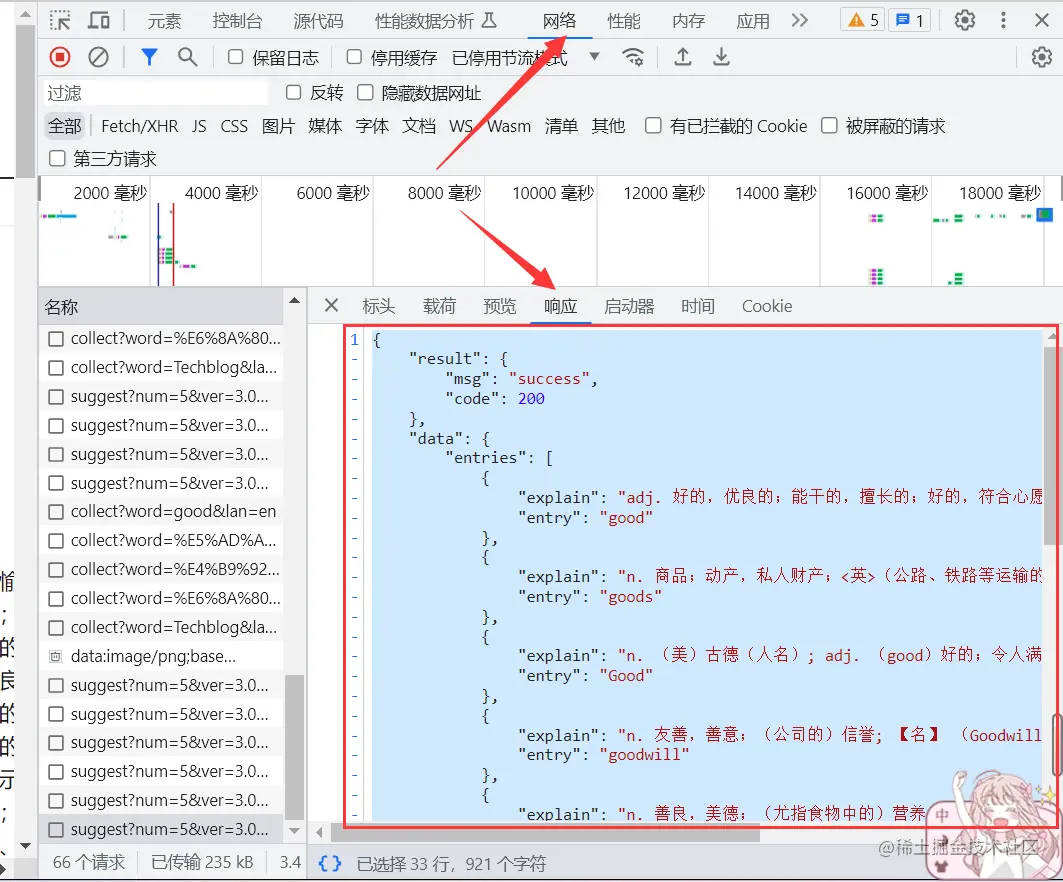Pretty print response with braces icon
This screenshot has width=1063, height=882.
click(x=329, y=864)
